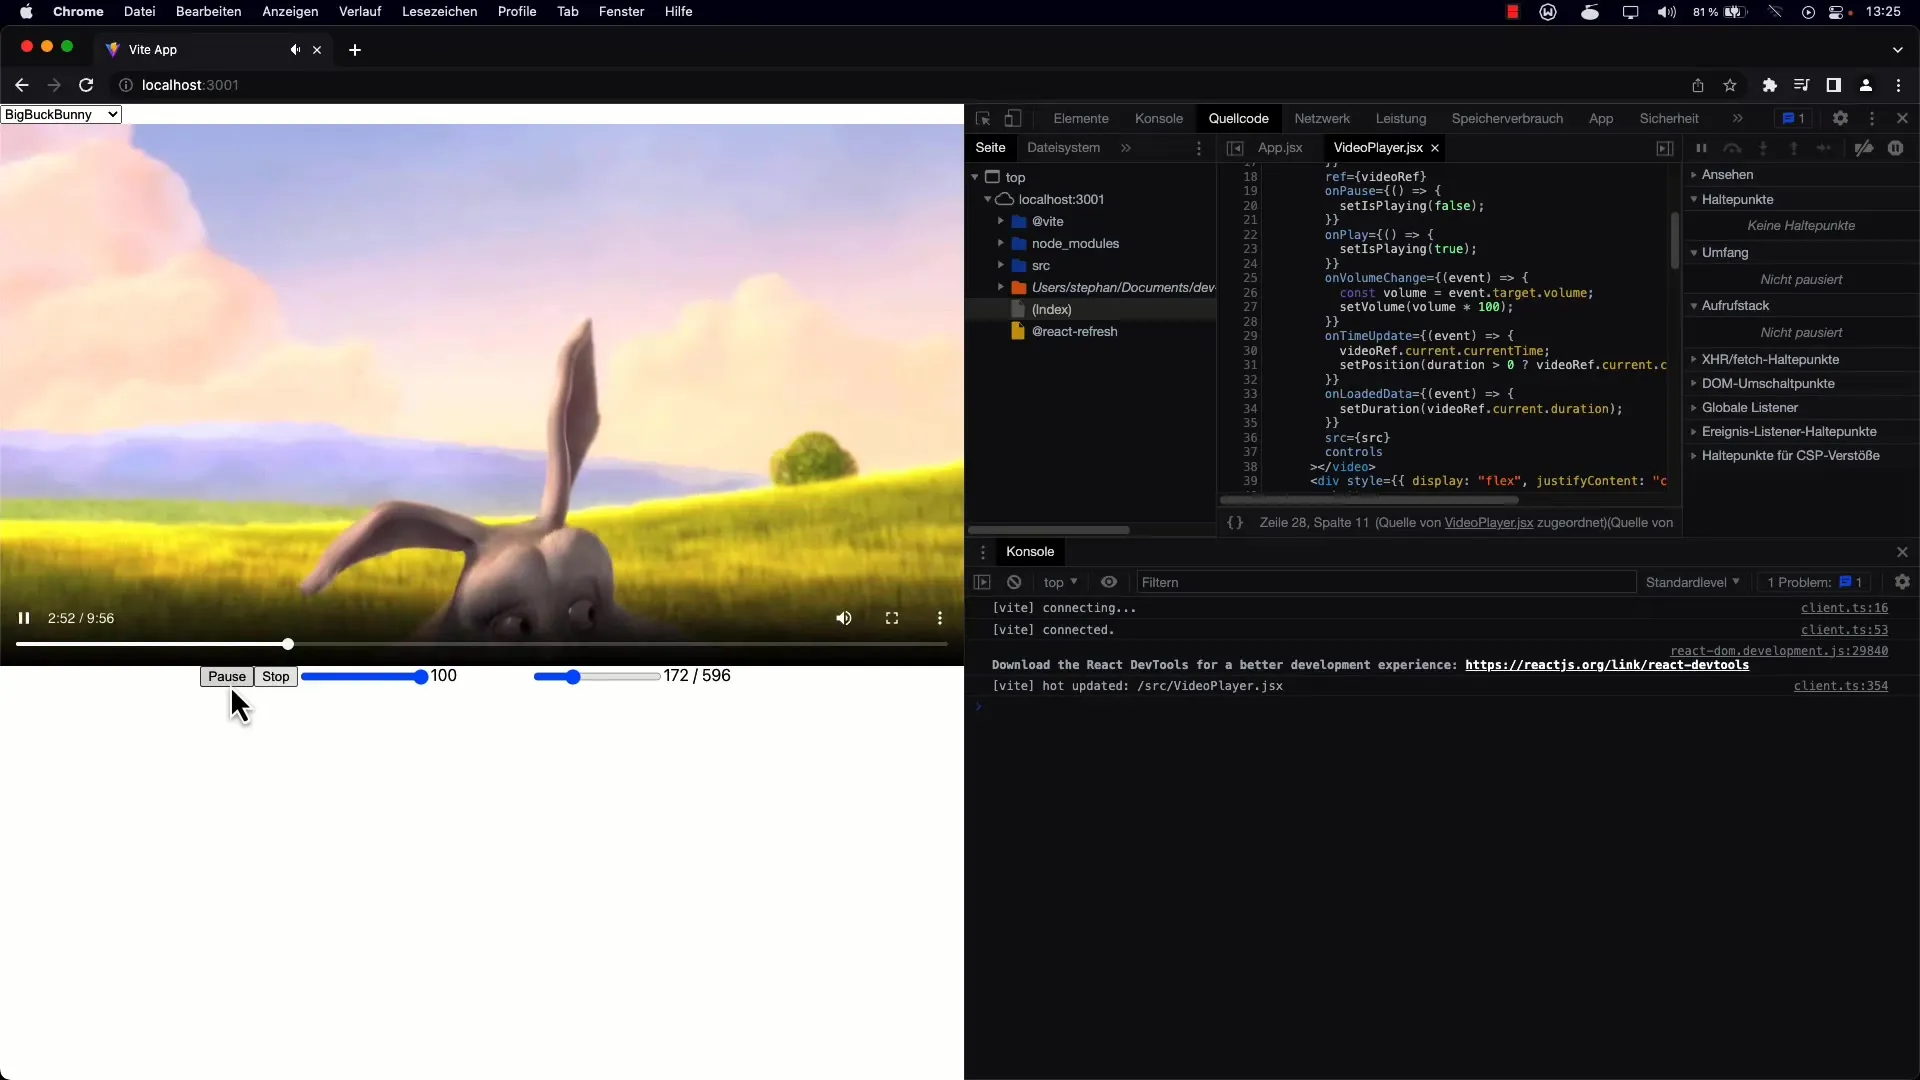Click the step debugger arrow icon

pos(1824,148)
